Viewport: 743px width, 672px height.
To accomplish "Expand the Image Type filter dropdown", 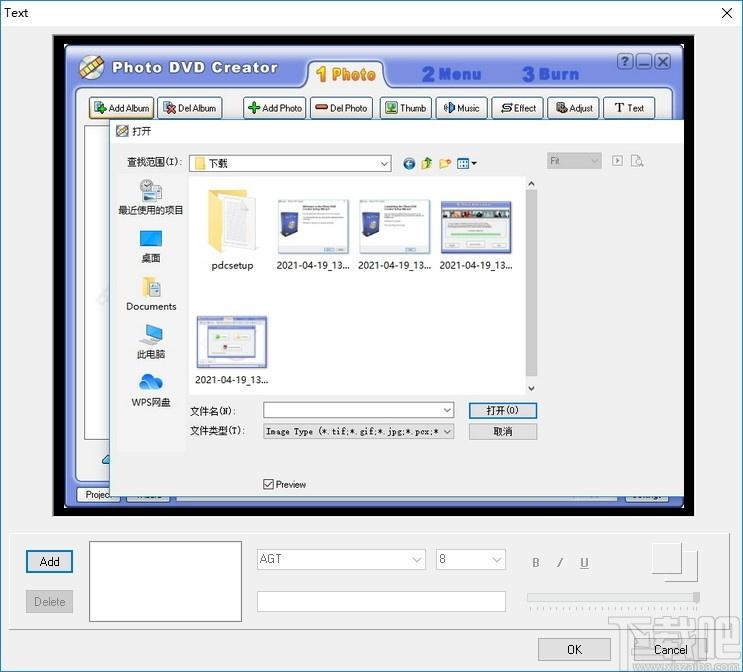I will click(447, 431).
